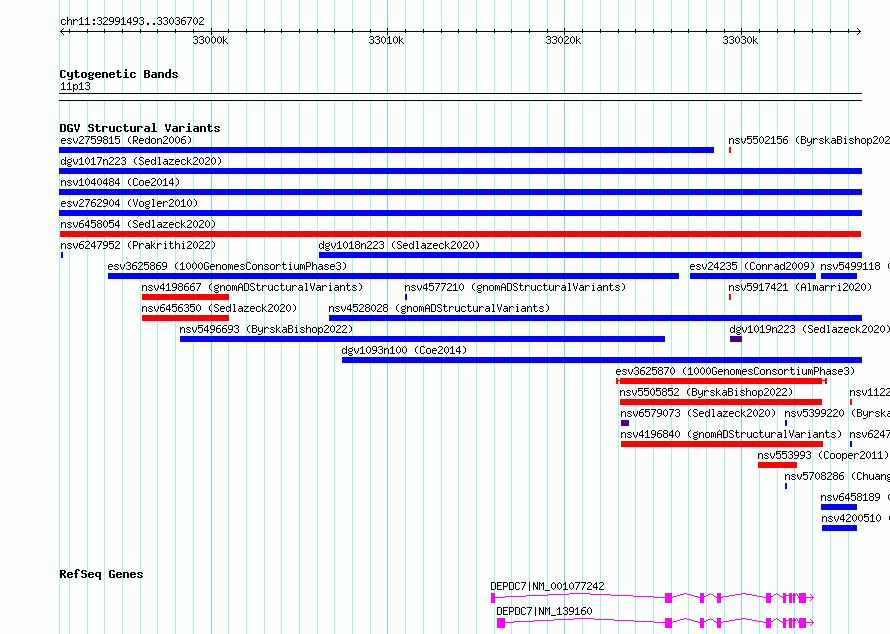This screenshot has height=634, width=890.
Task: Select variant nsv5496693 (ByrskaBishop2022)
Action: (x=422, y=339)
